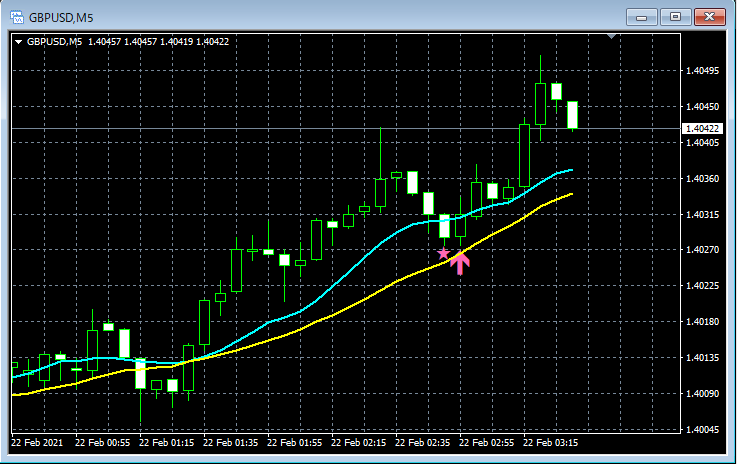This screenshot has width=738, height=464.
Task: Click the highest candle with long upper wick
Action: 540,104
